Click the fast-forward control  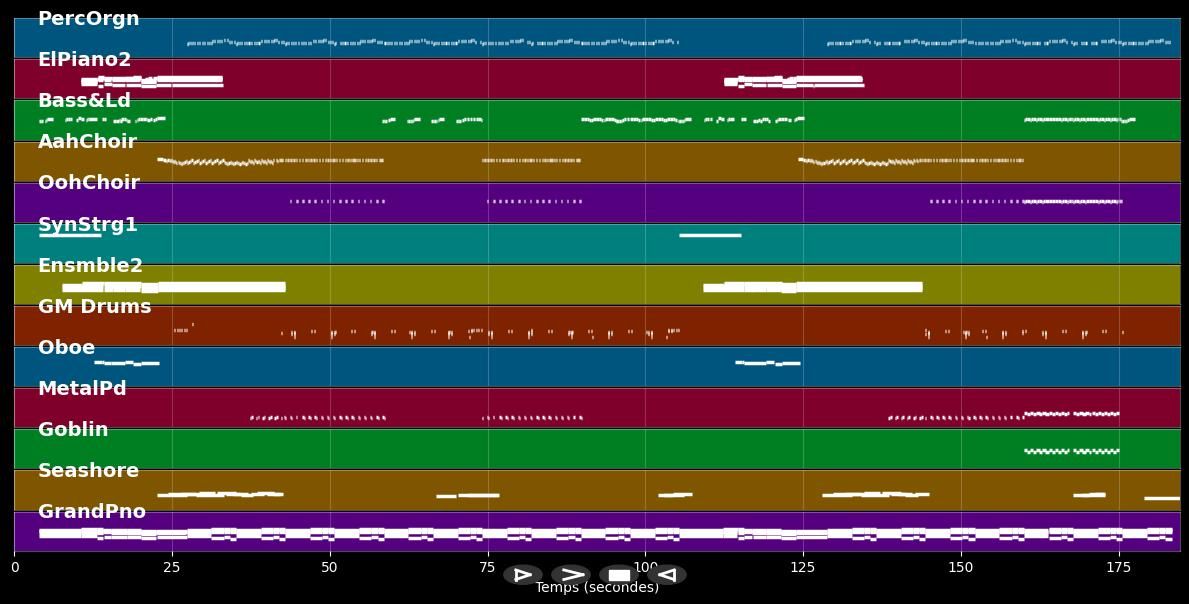coord(571,575)
